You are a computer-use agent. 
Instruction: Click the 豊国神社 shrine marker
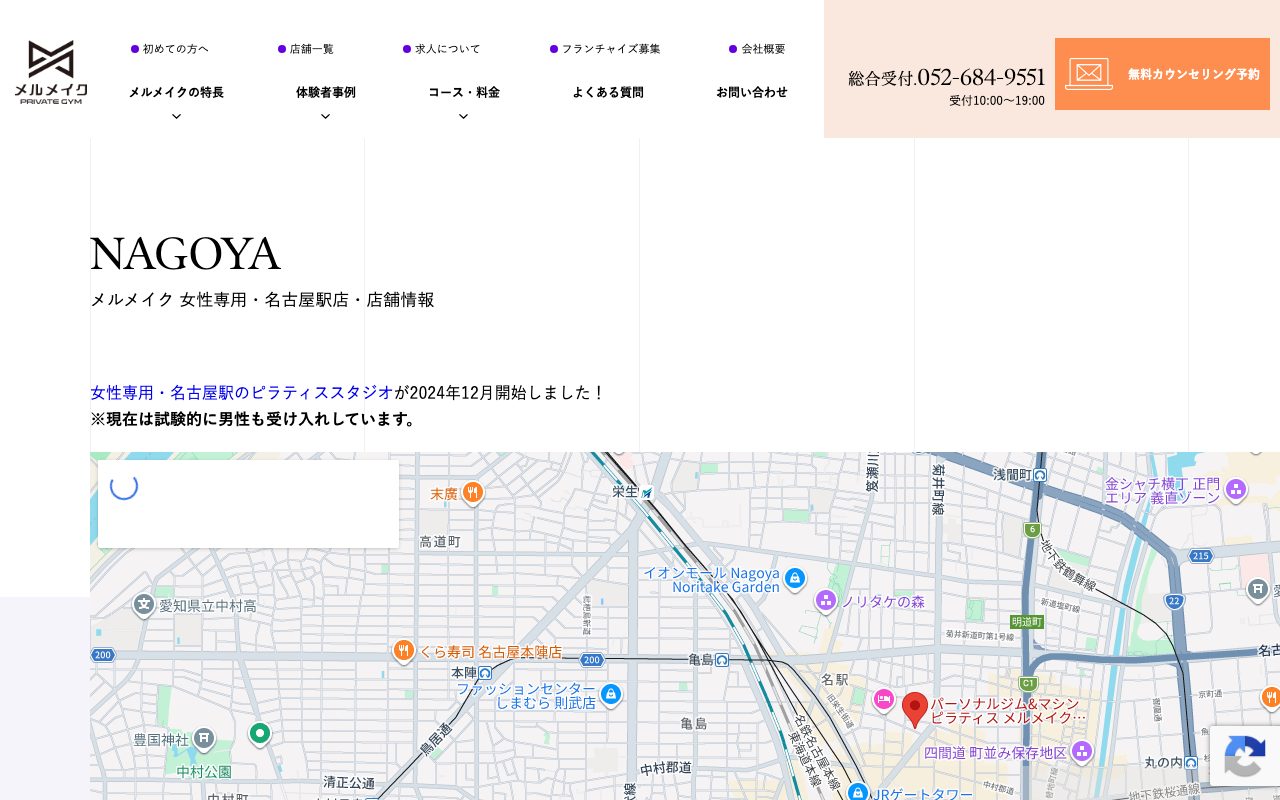pyautogui.click(x=203, y=738)
